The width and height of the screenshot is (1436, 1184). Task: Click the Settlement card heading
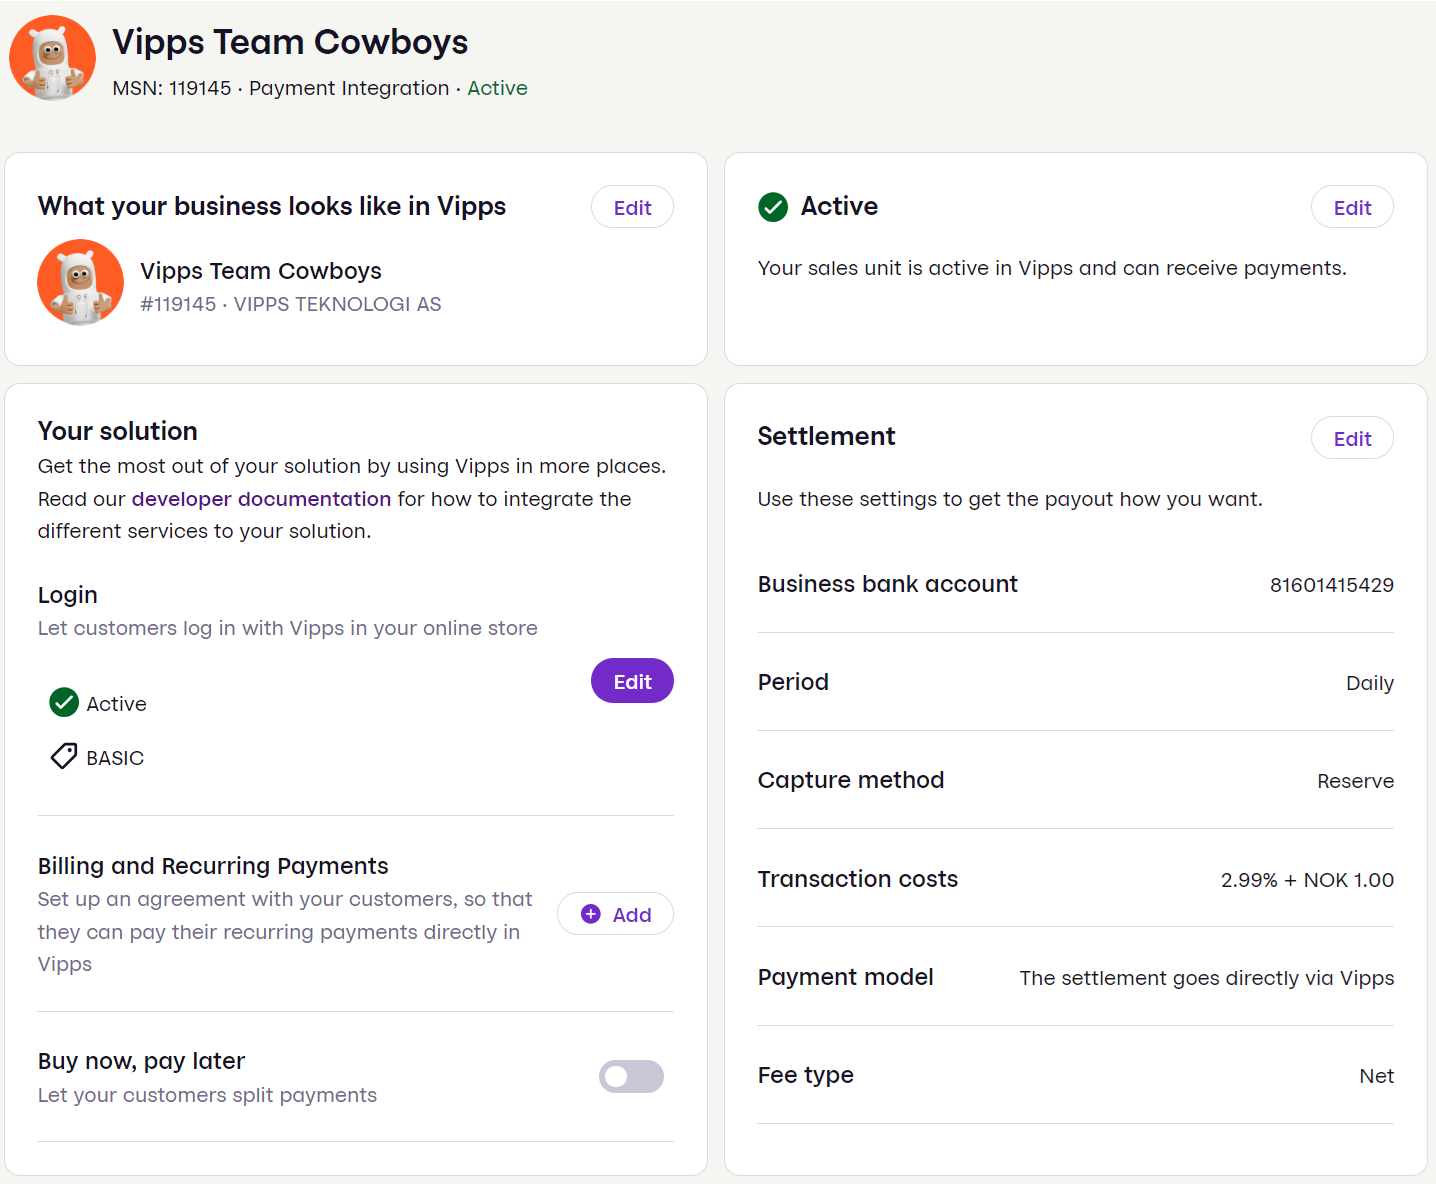point(826,436)
